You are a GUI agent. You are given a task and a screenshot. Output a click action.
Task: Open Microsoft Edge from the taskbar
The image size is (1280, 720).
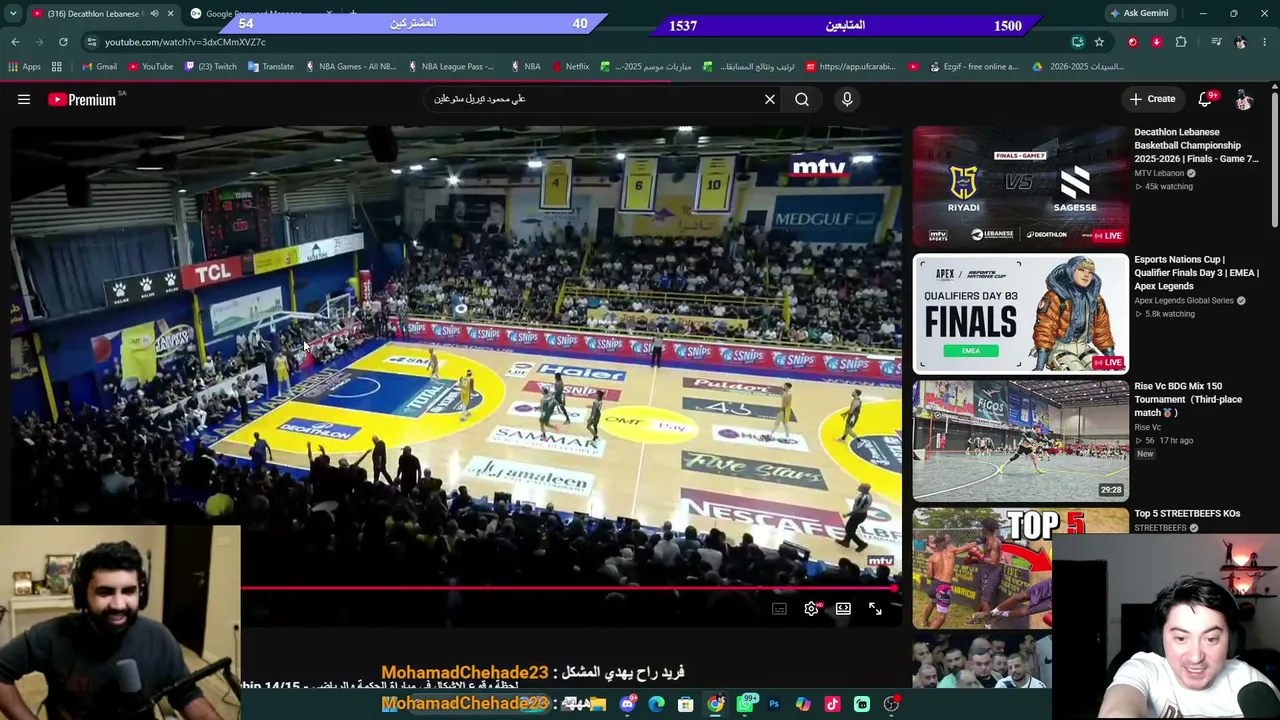point(656,704)
